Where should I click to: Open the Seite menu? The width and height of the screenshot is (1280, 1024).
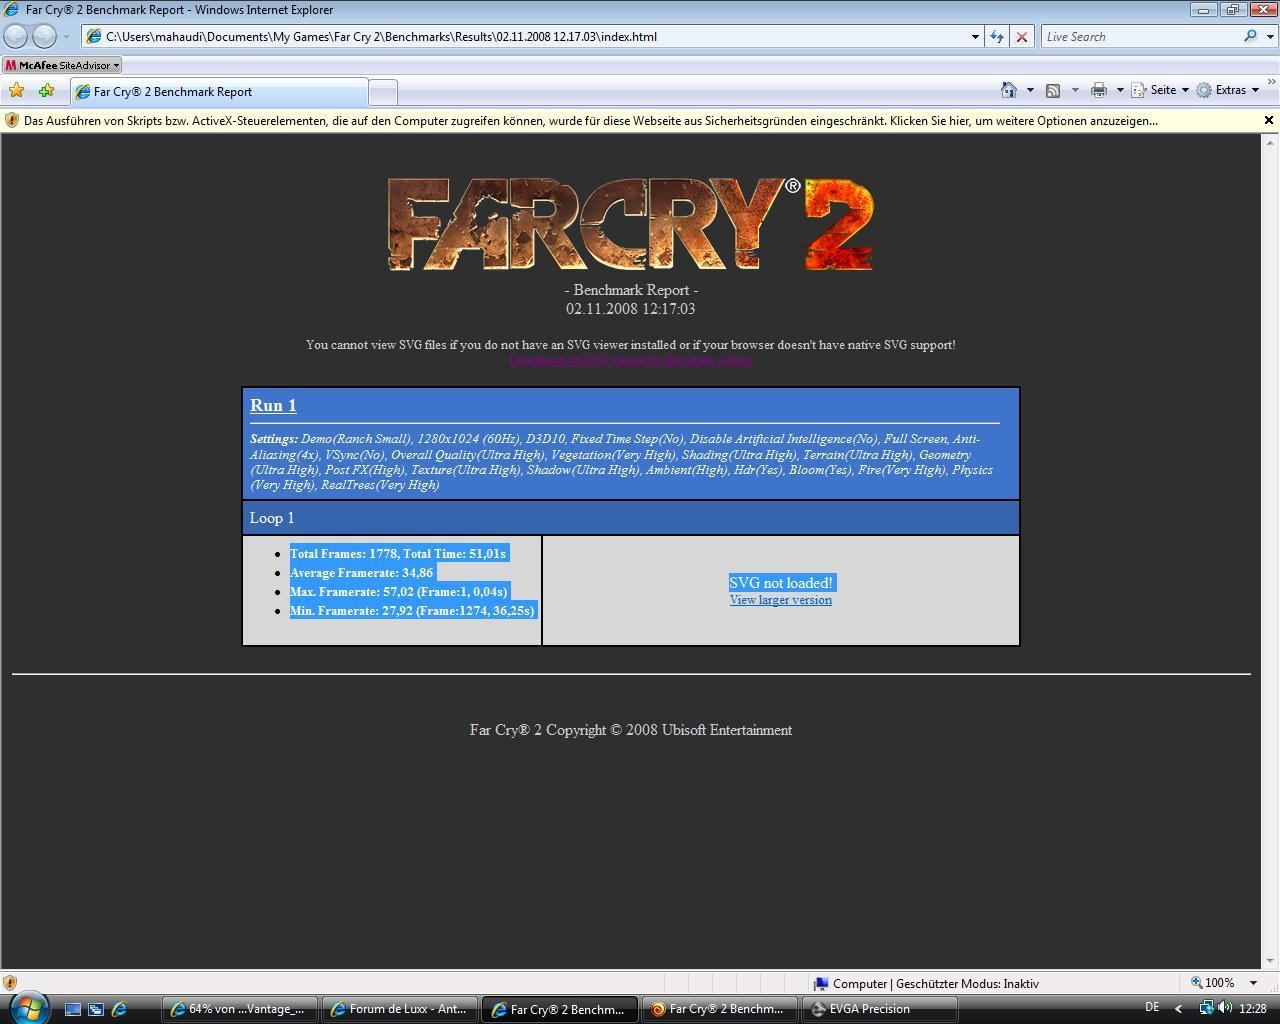click(1160, 90)
